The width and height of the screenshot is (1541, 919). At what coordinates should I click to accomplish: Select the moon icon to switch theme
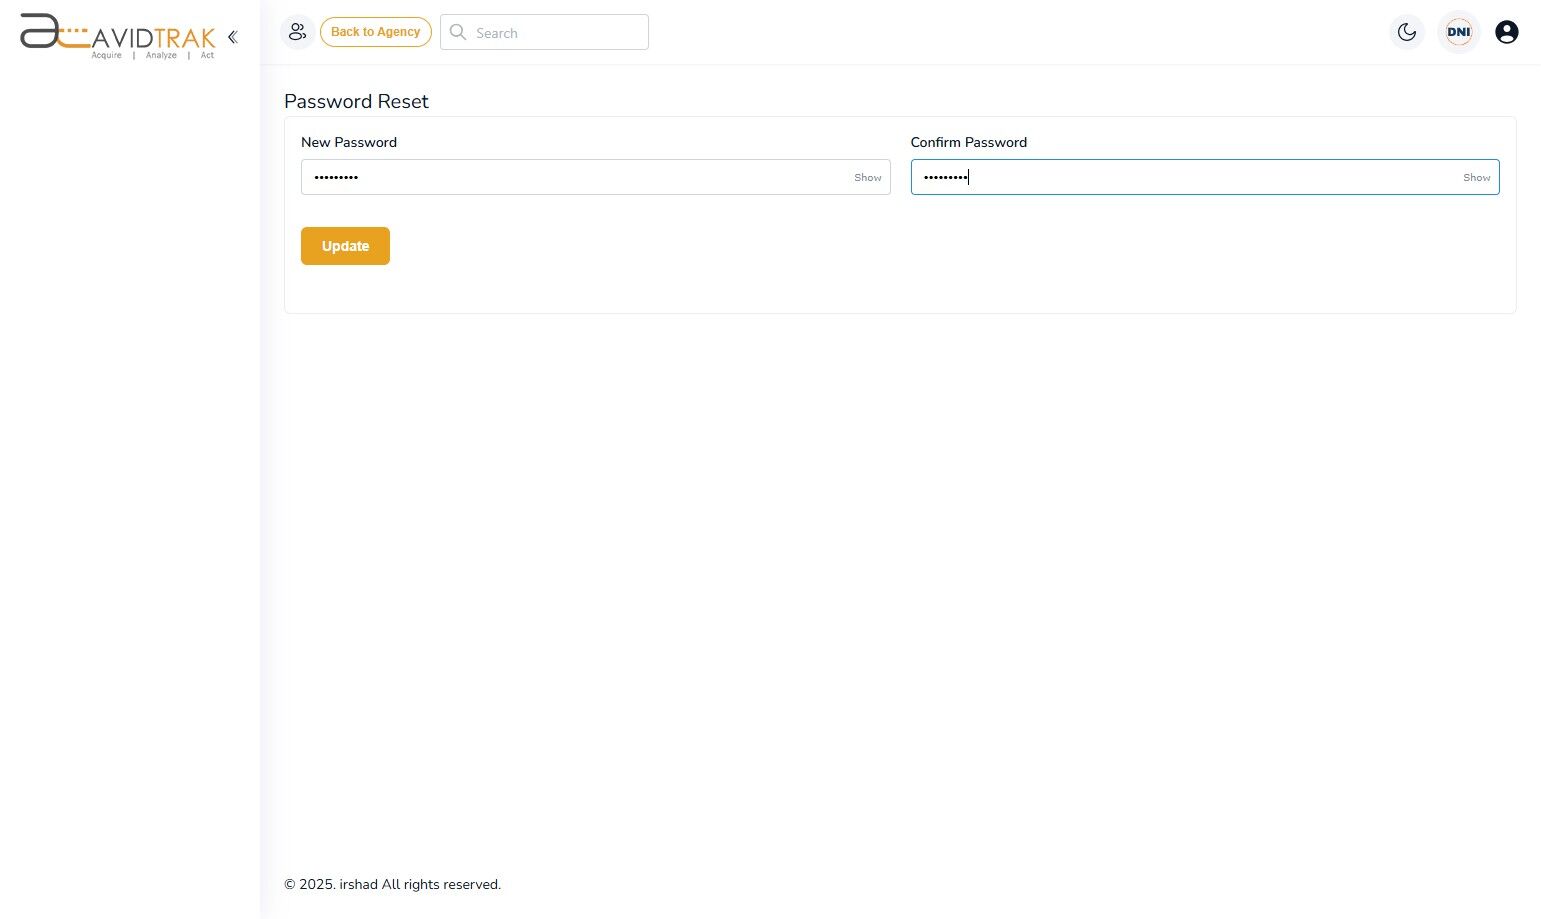pyautogui.click(x=1407, y=32)
